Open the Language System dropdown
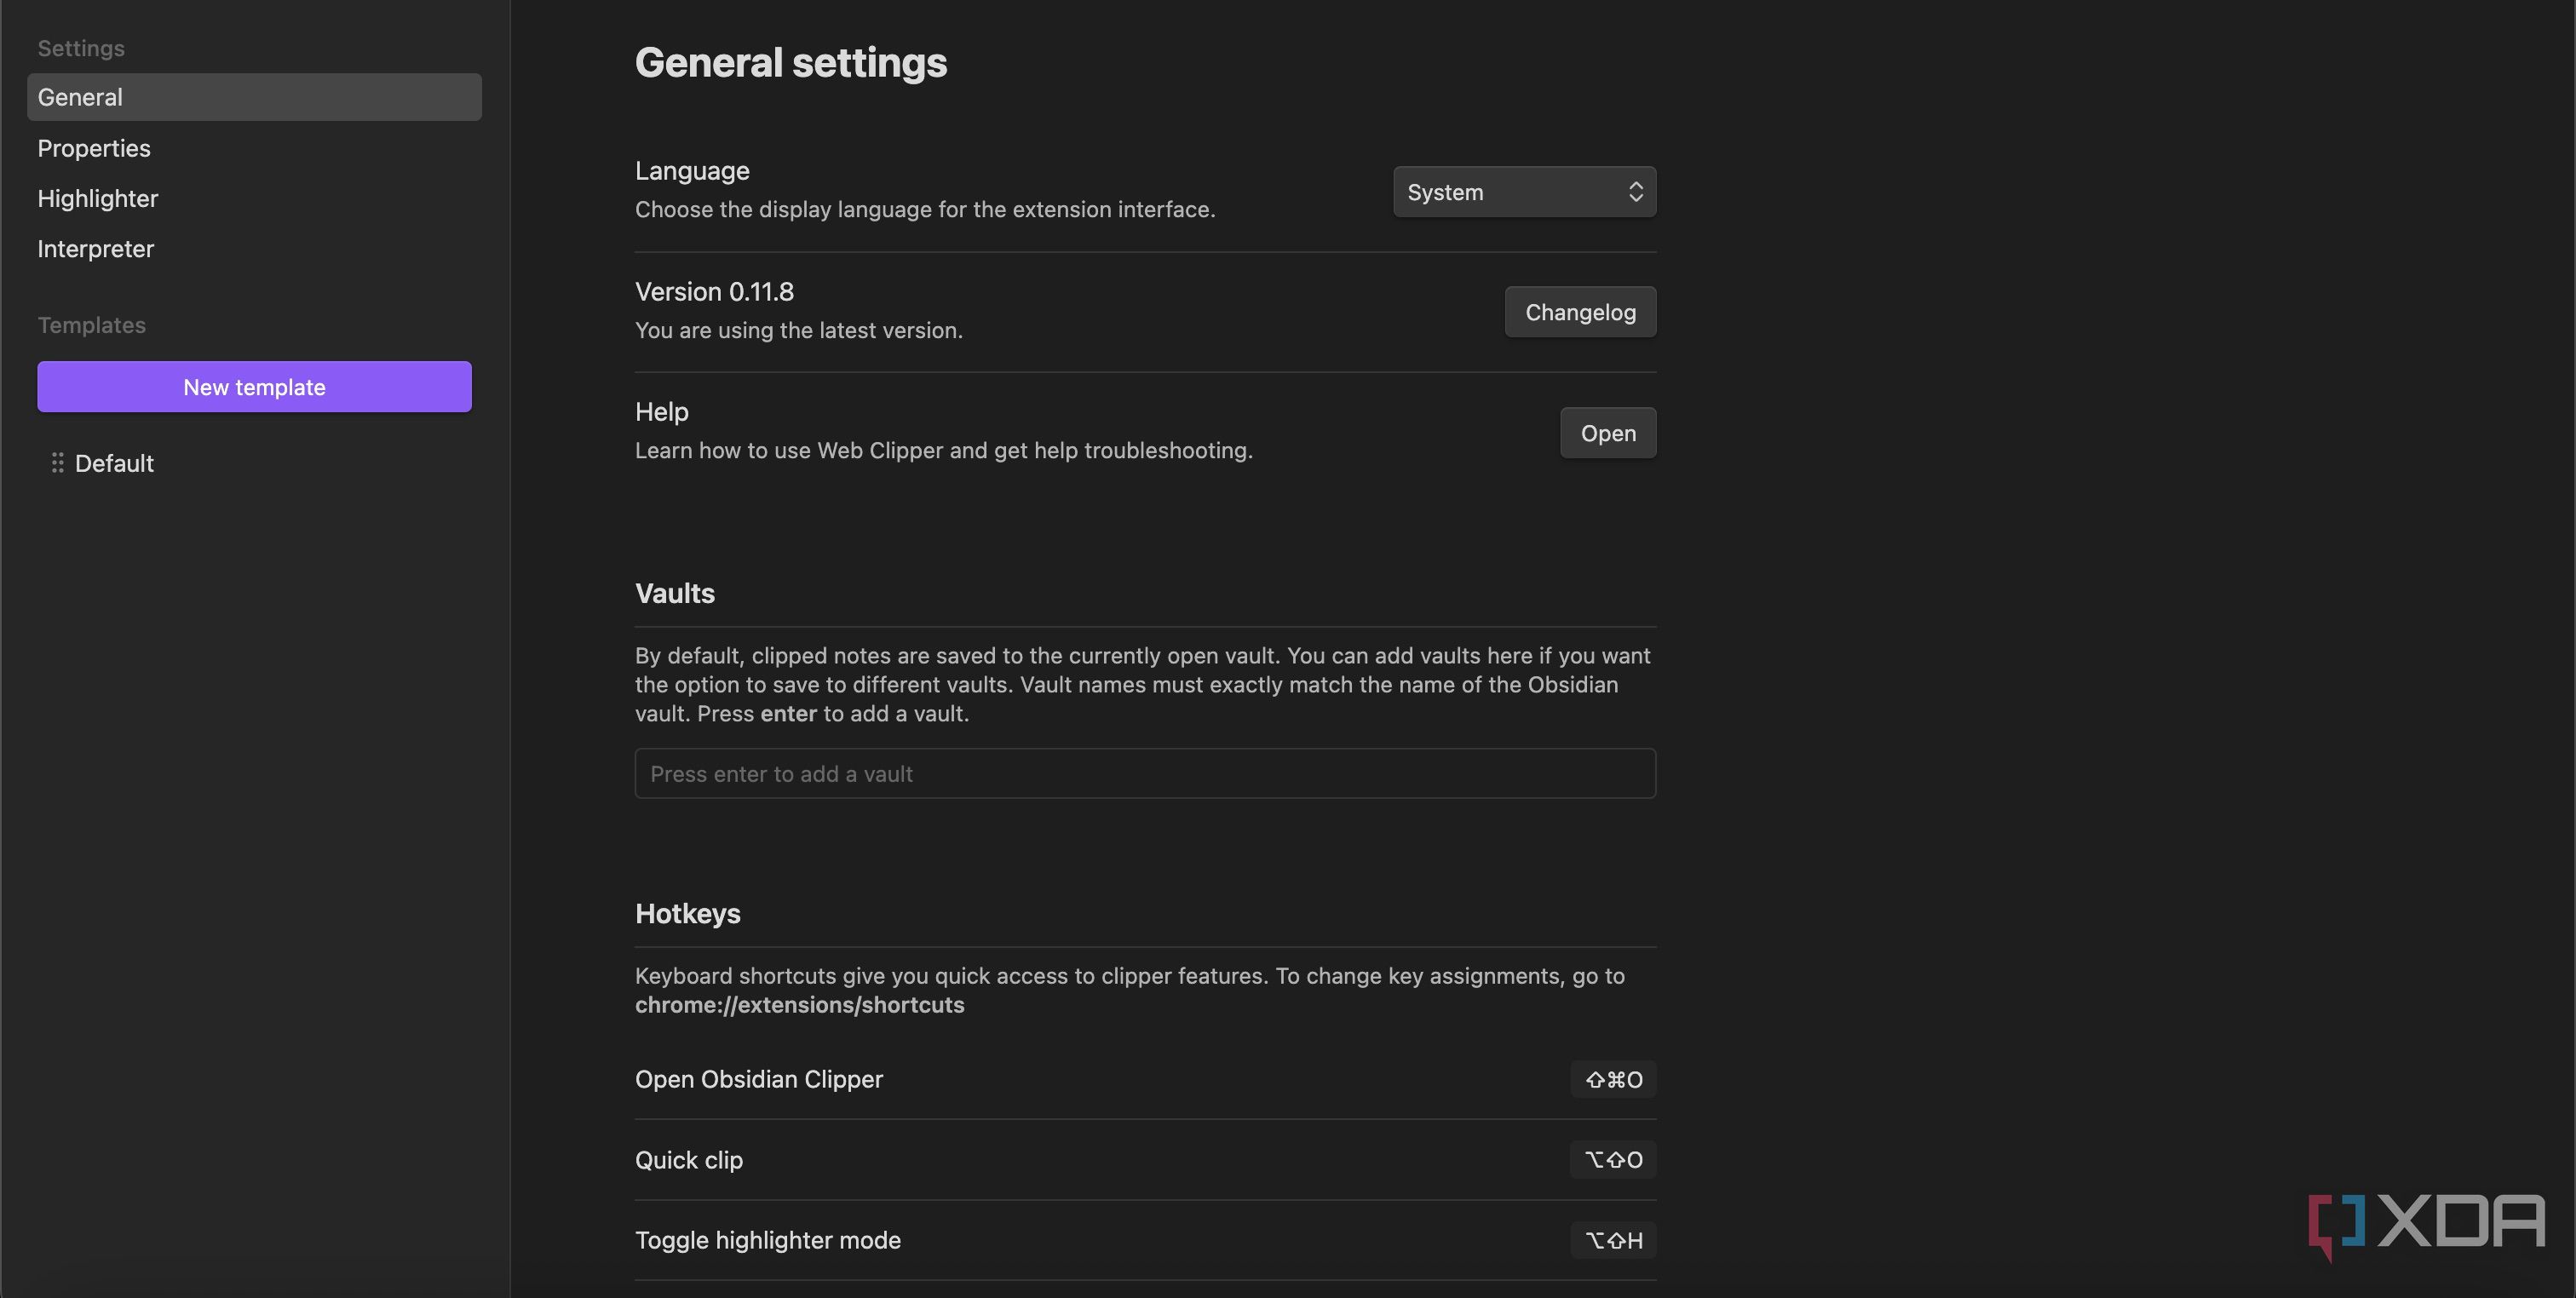 click(x=1524, y=192)
